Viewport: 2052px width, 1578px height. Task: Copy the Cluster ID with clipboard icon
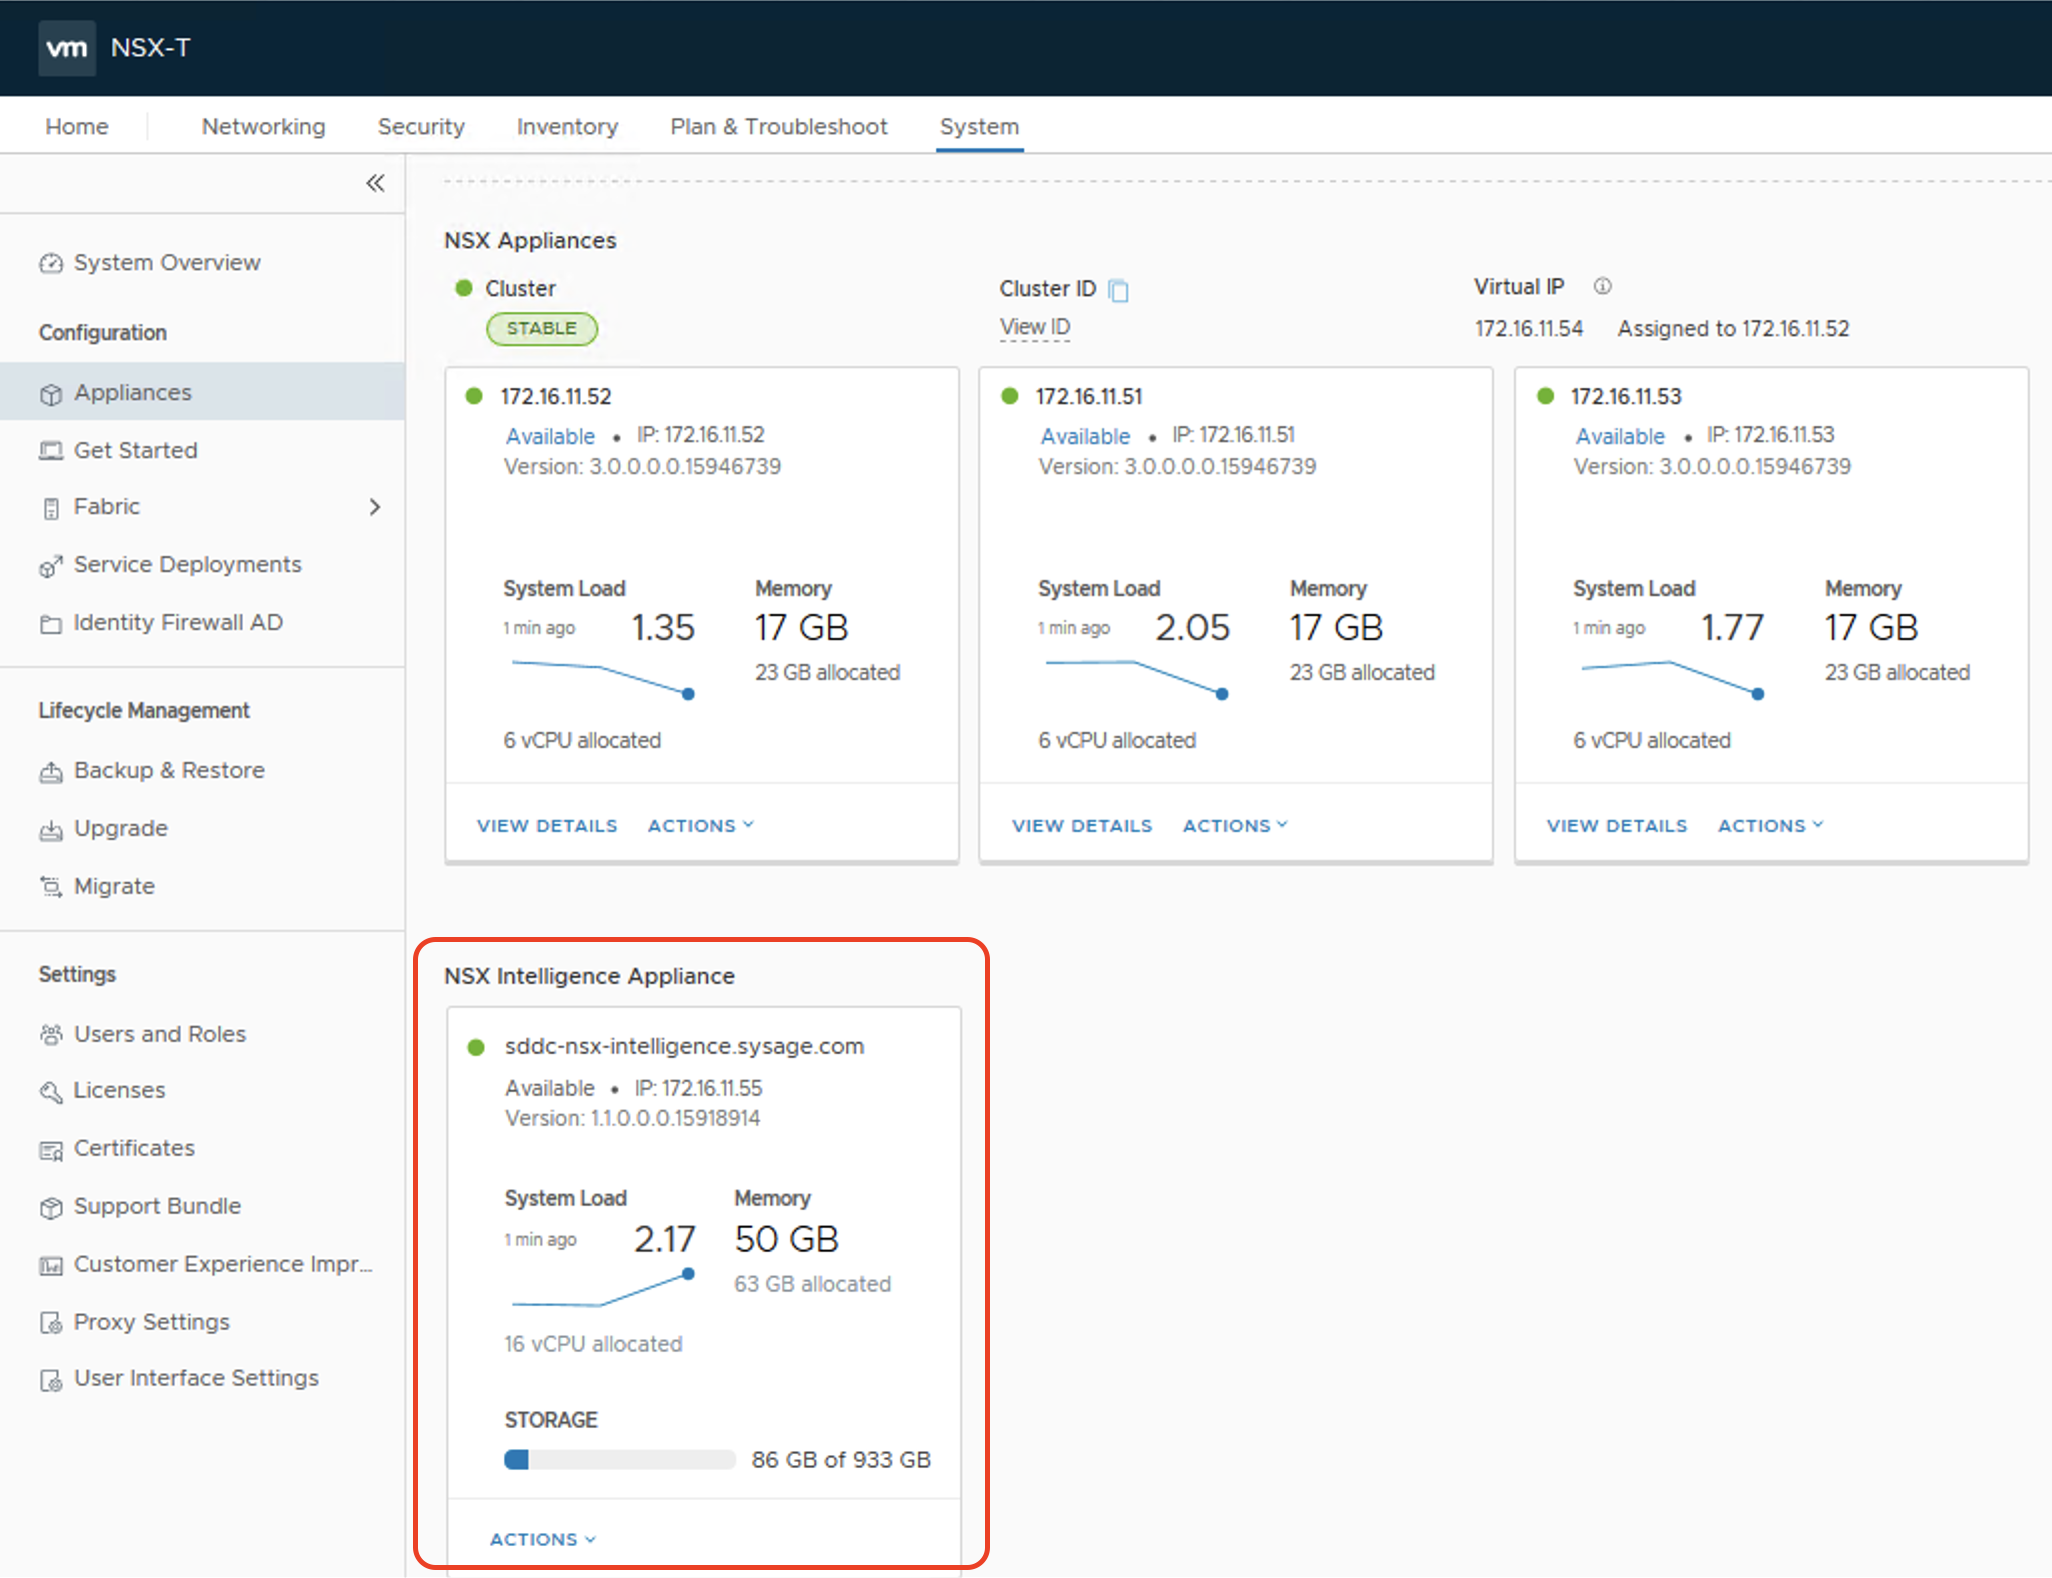(x=1119, y=290)
